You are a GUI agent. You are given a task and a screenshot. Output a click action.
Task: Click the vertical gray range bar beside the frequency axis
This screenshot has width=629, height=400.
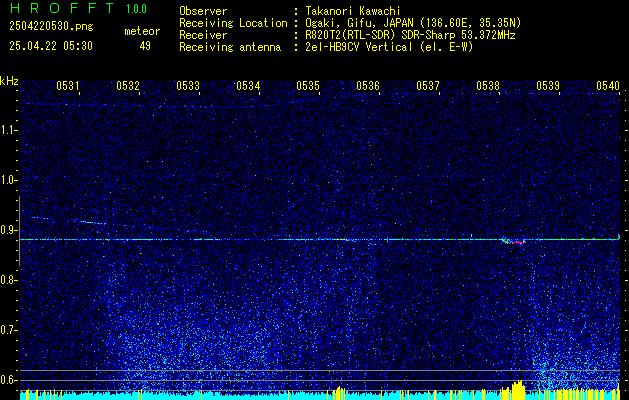[x=19, y=231]
